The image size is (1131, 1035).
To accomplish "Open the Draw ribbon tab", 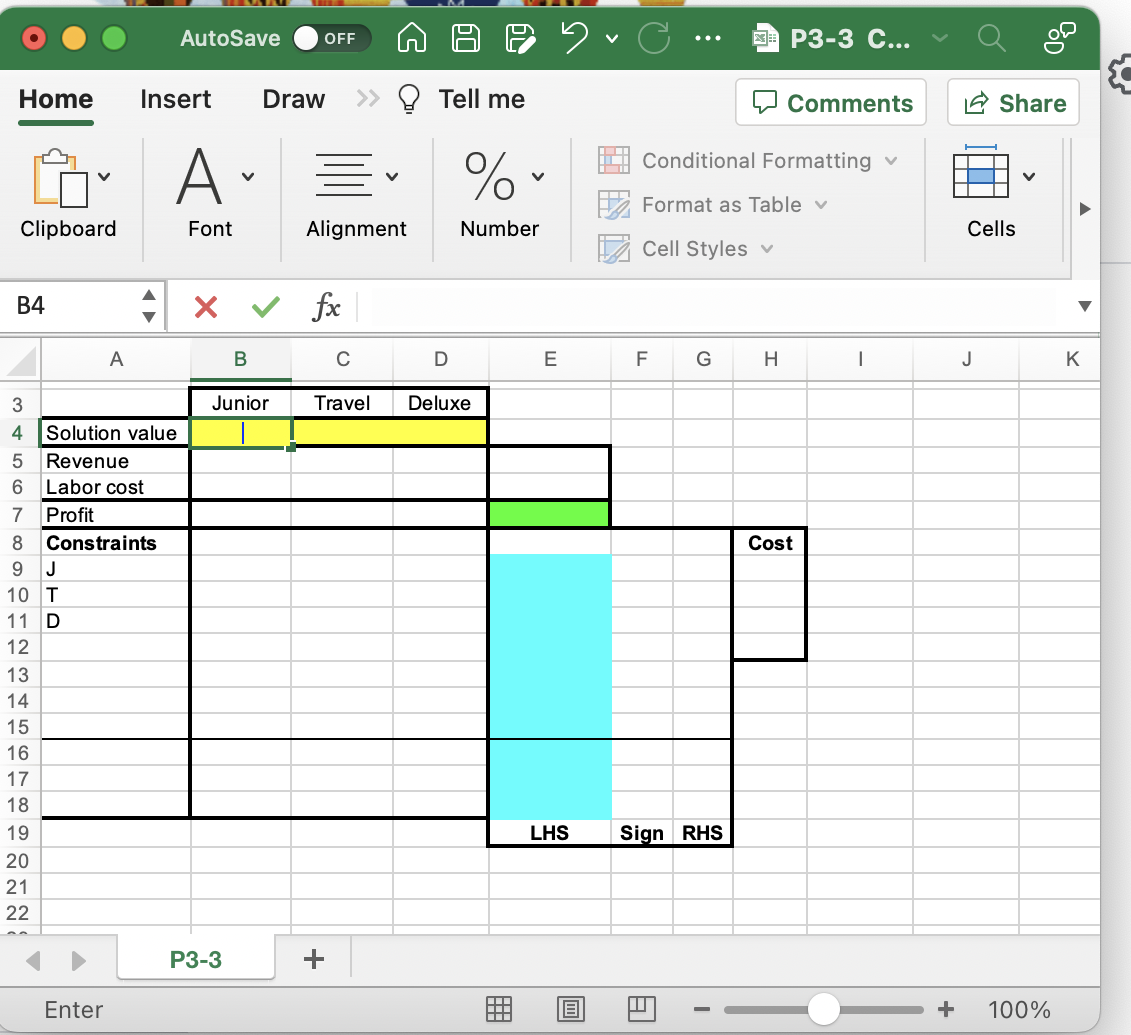I will pyautogui.click(x=294, y=99).
